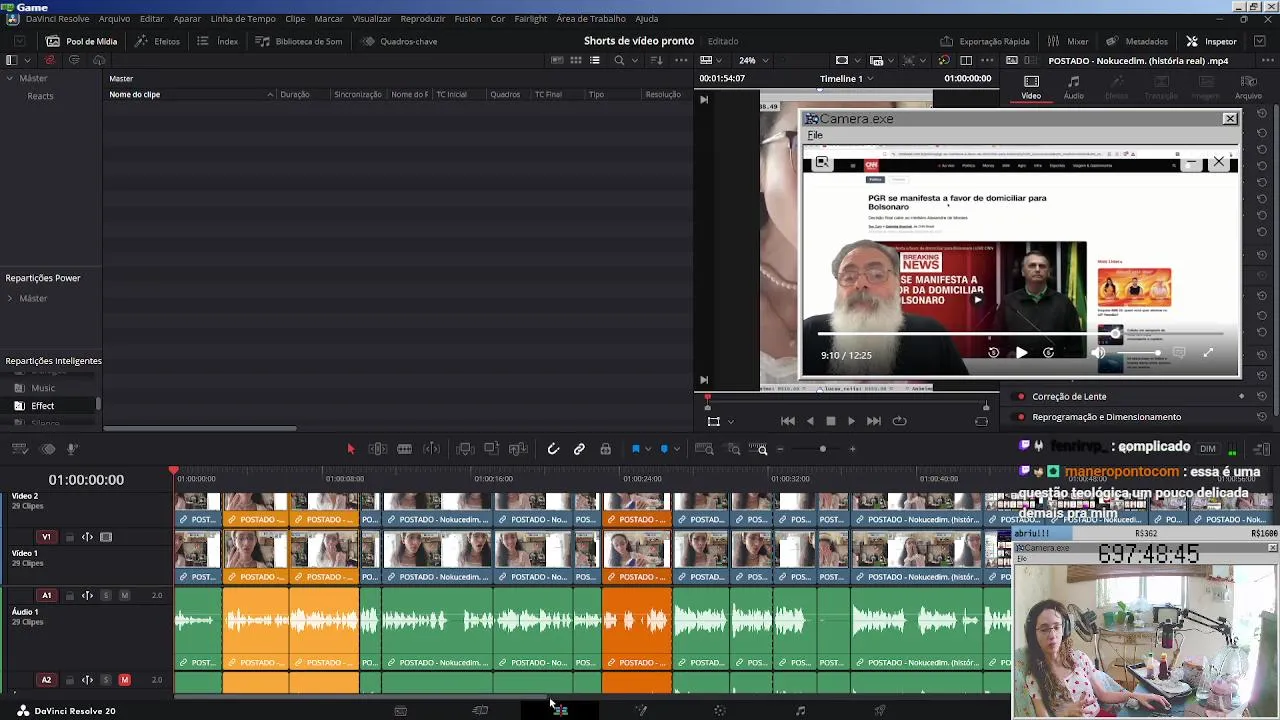Jump to the first frame
The height and width of the screenshot is (720, 1280).
pyautogui.click(x=787, y=421)
